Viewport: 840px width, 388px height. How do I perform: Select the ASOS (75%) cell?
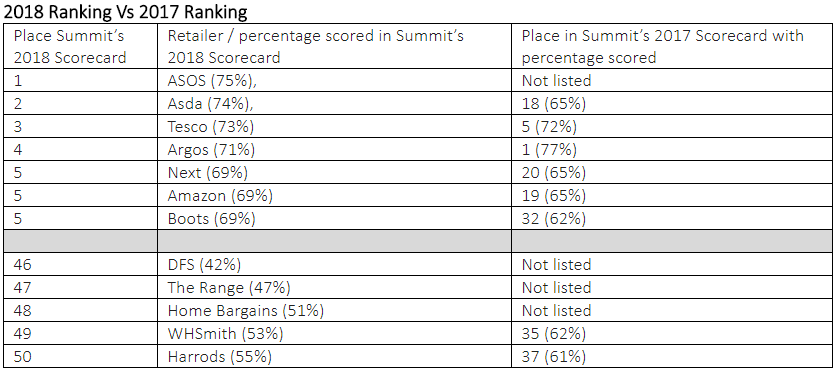pos(334,80)
